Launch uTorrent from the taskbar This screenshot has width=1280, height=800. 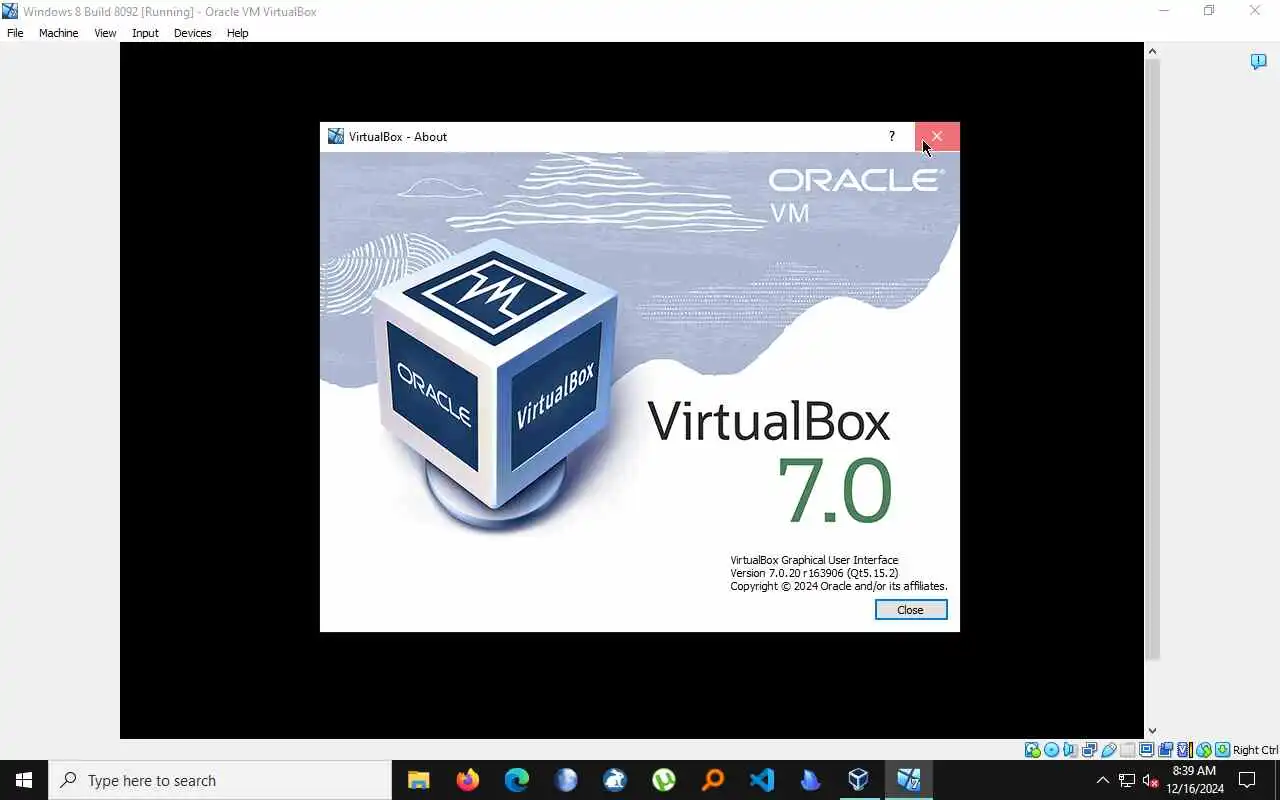(663, 780)
